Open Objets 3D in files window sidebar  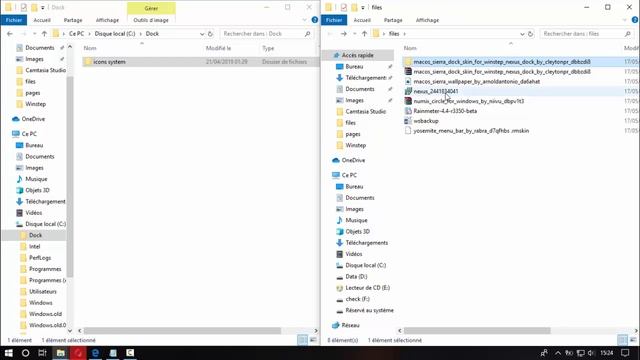point(358,231)
